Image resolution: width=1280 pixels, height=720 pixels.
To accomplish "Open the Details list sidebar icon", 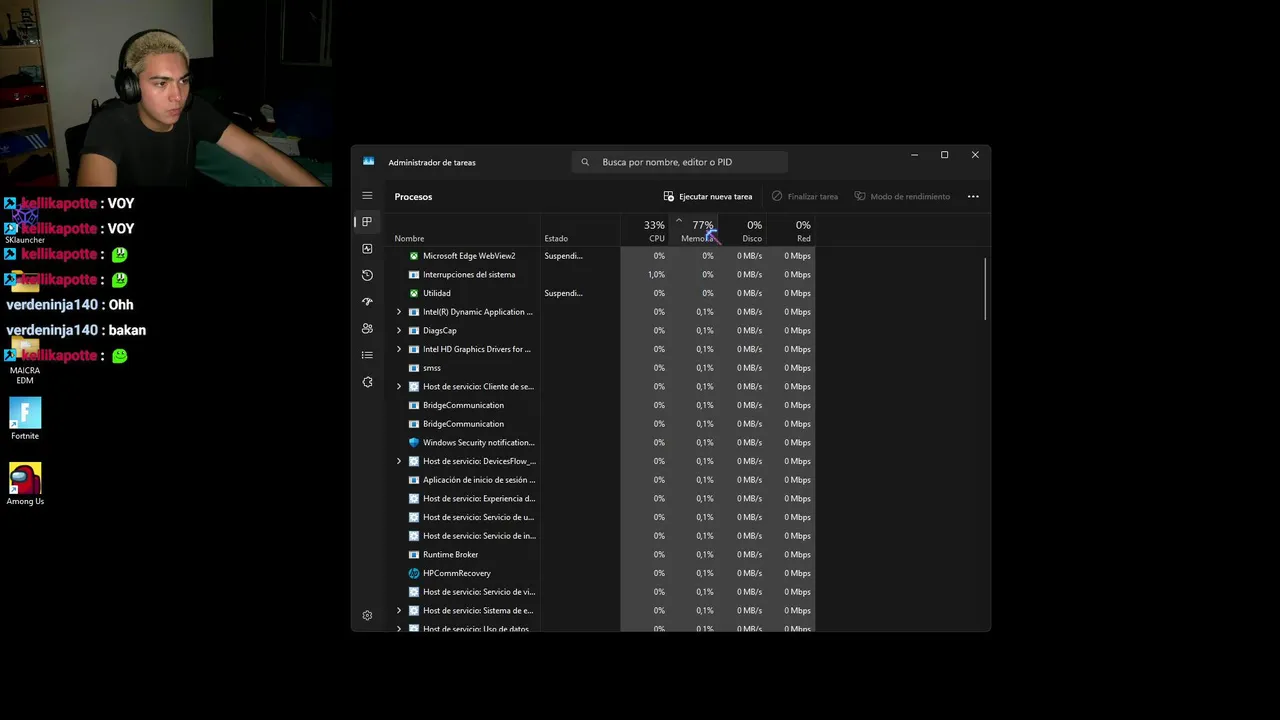I will pyautogui.click(x=367, y=355).
